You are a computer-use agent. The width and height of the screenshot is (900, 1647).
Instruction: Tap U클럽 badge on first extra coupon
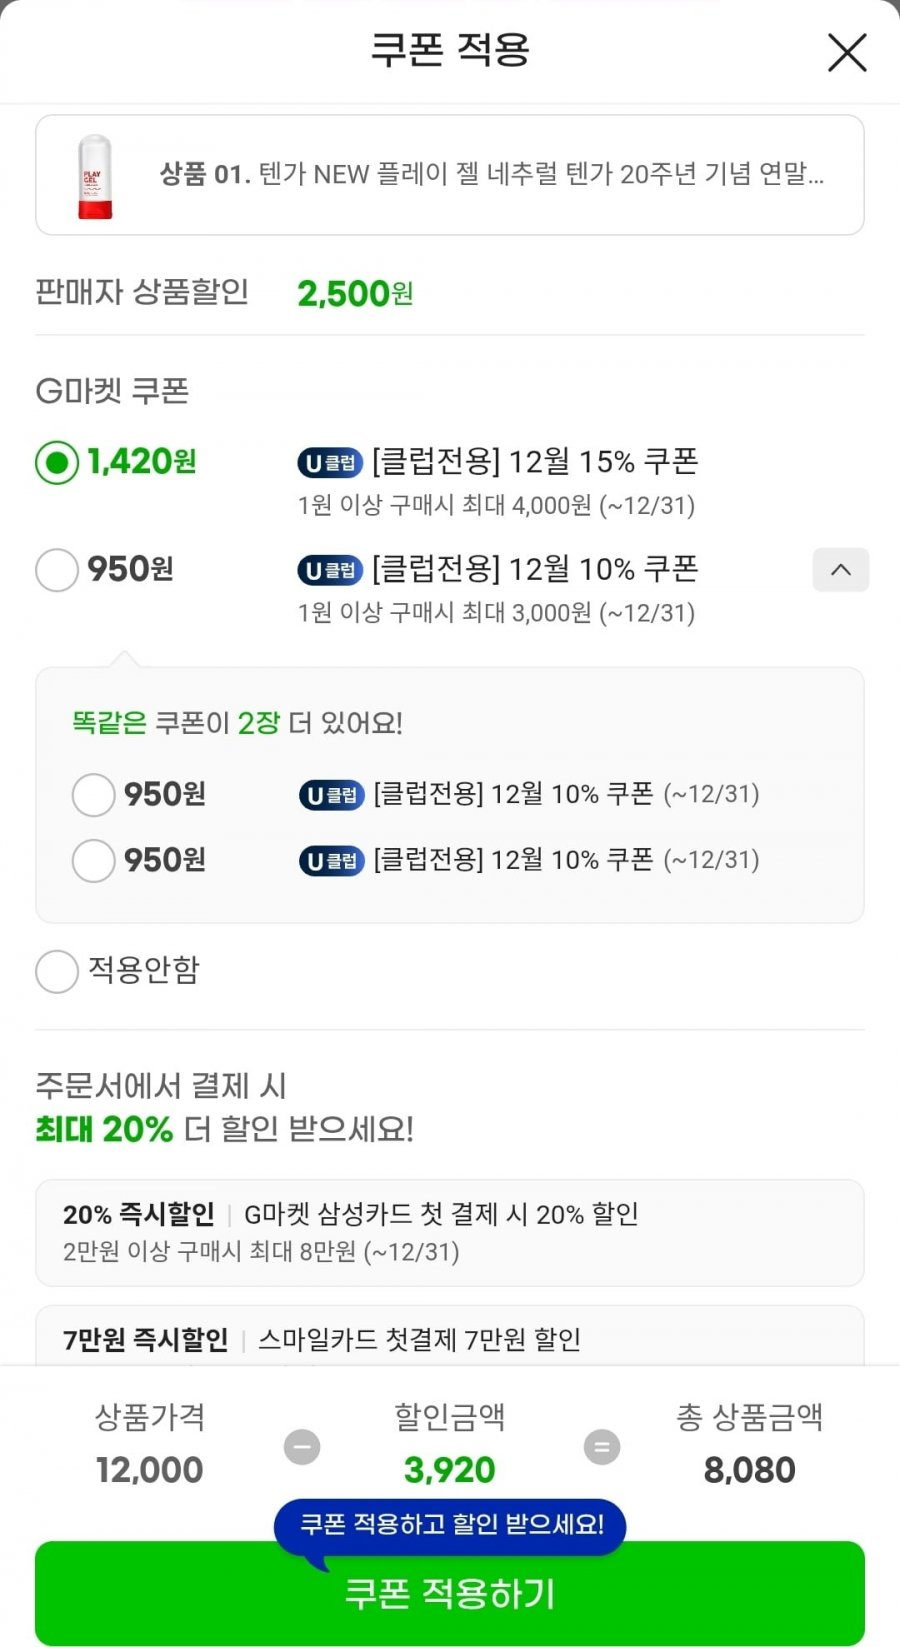click(331, 796)
